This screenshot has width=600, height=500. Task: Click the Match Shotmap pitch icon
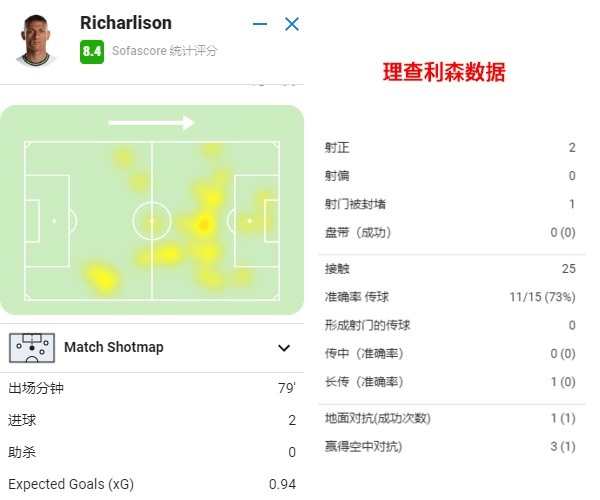tap(32, 348)
